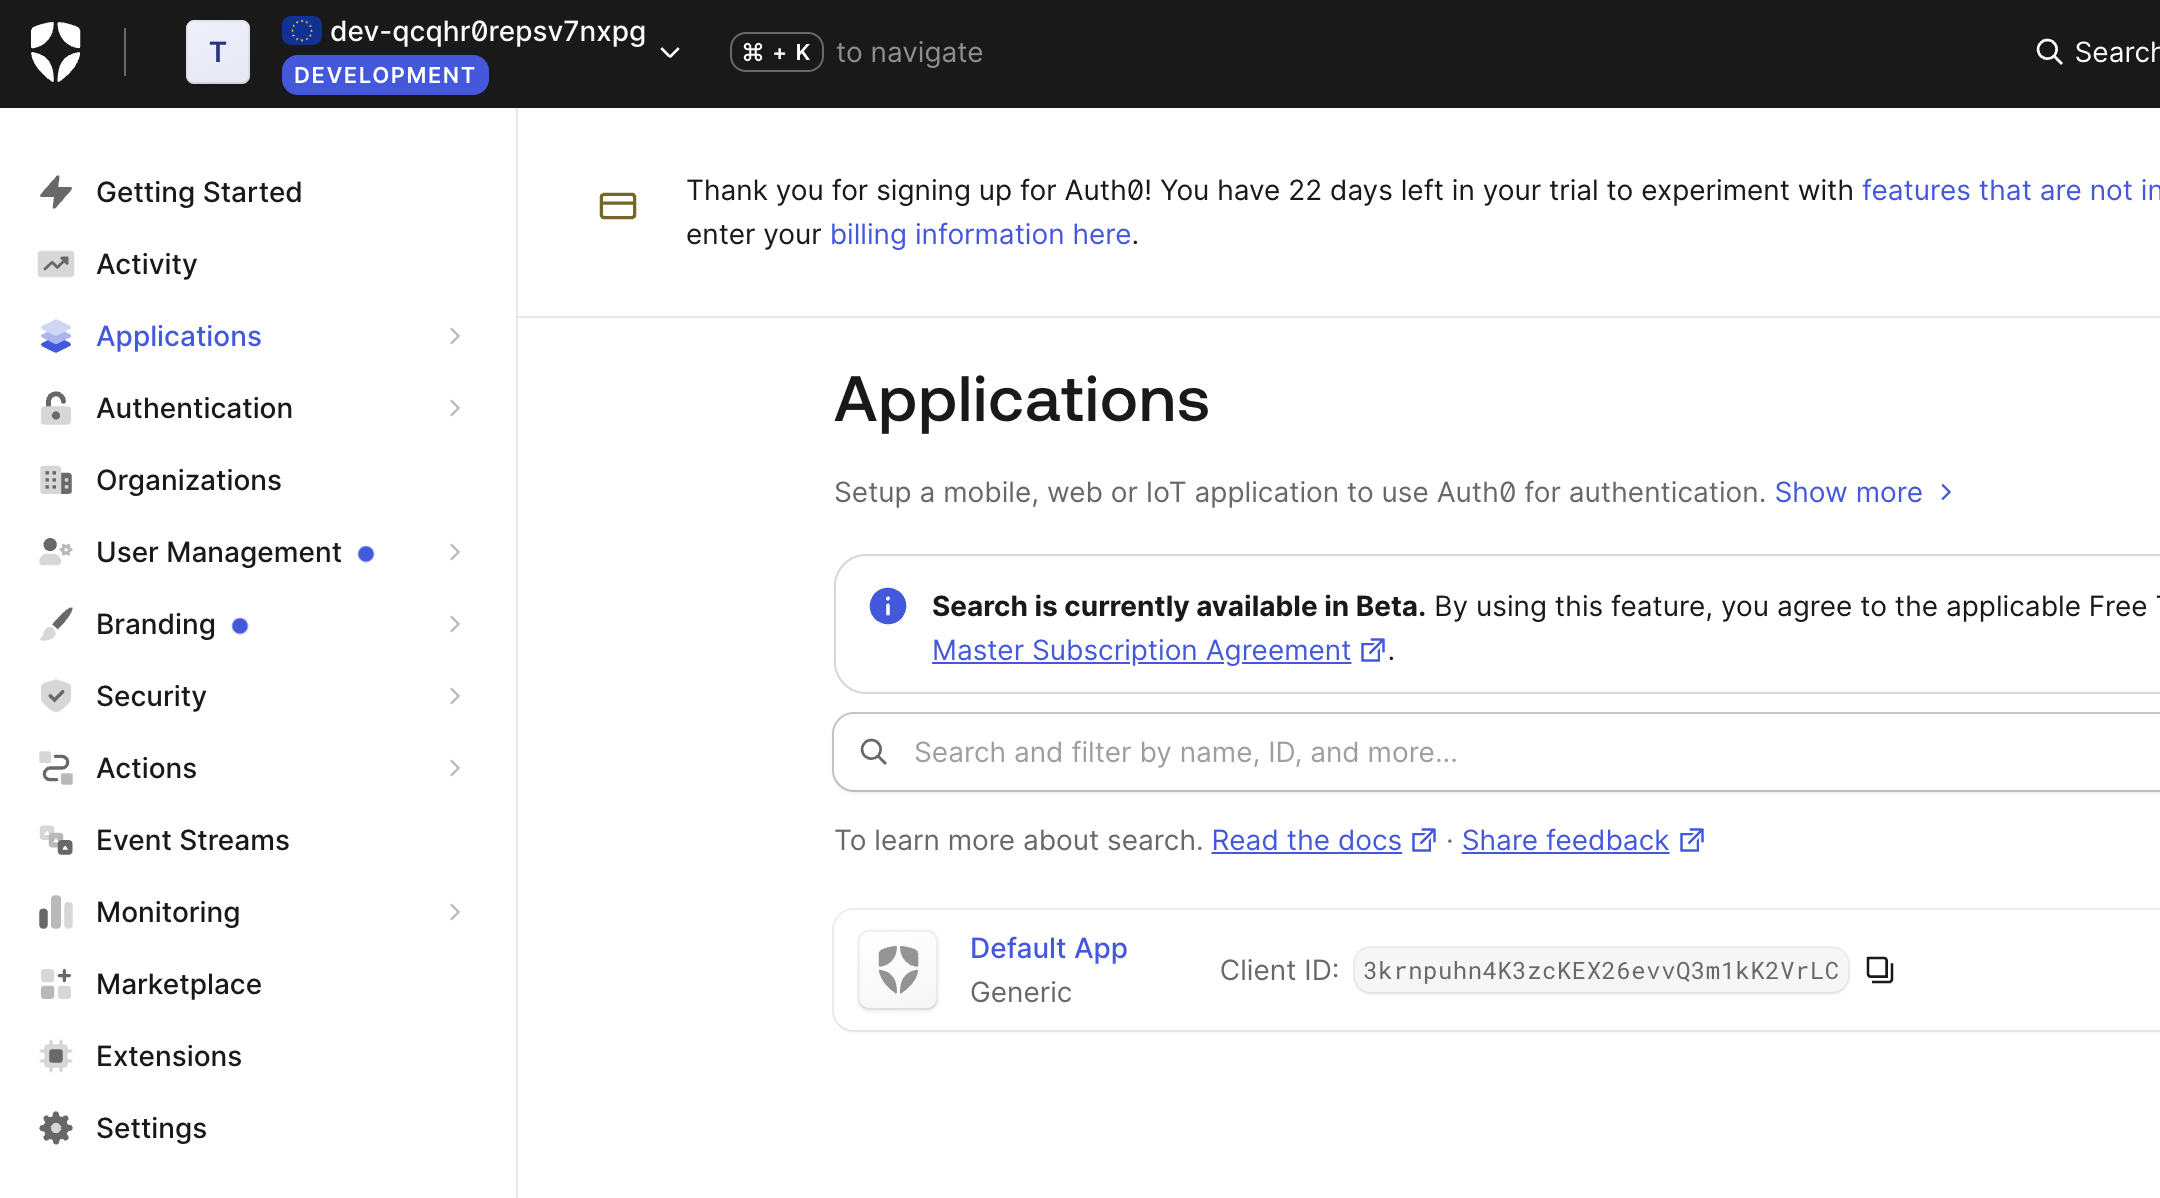Click the DEVELOPMENT environment badge
The height and width of the screenshot is (1198, 2160).
[385, 75]
